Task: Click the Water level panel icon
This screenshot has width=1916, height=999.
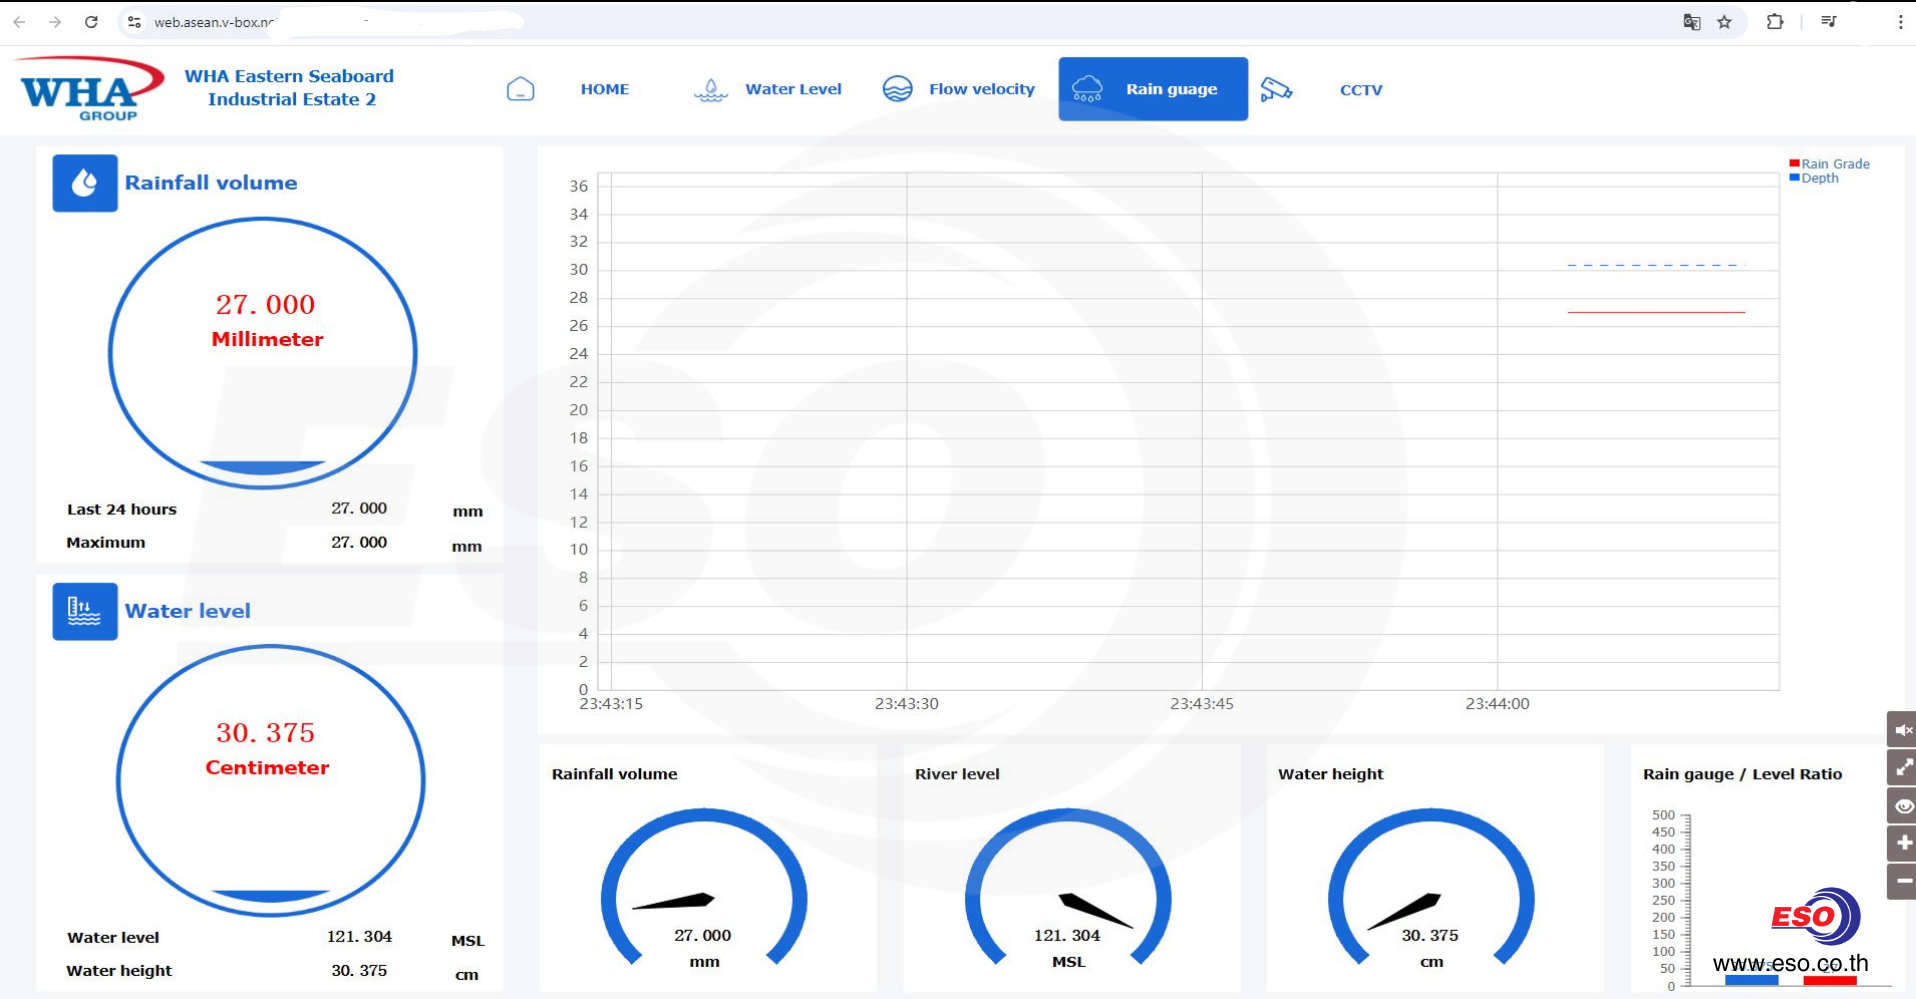Action: [85, 611]
